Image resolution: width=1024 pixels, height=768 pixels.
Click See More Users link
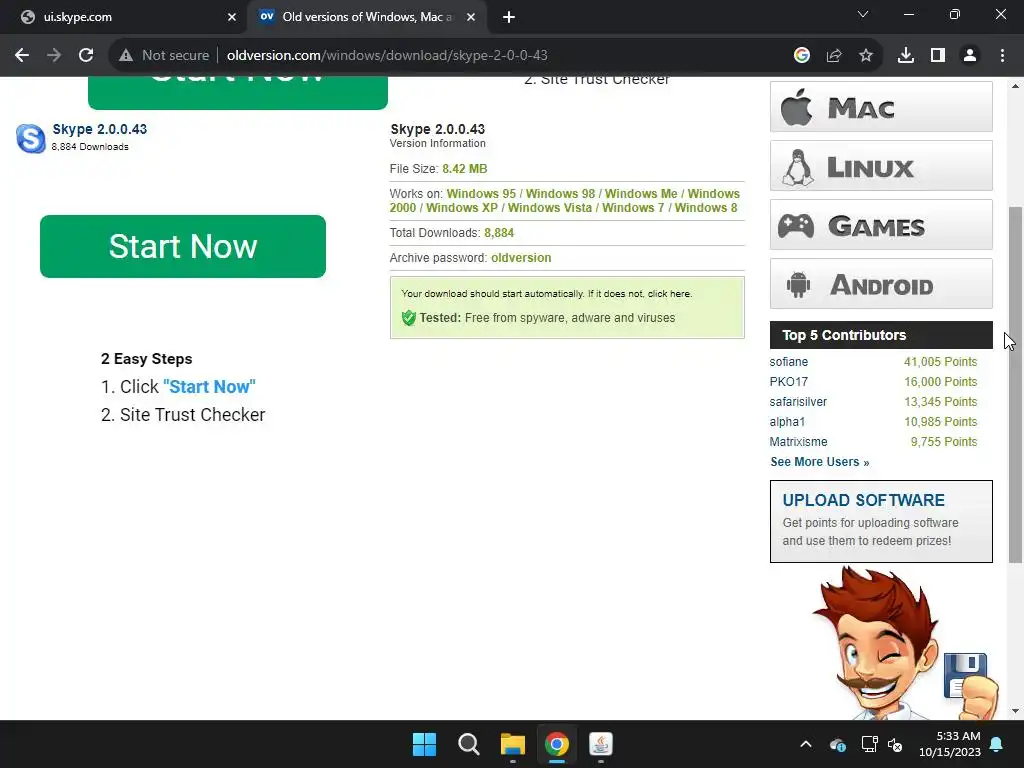[820, 462]
